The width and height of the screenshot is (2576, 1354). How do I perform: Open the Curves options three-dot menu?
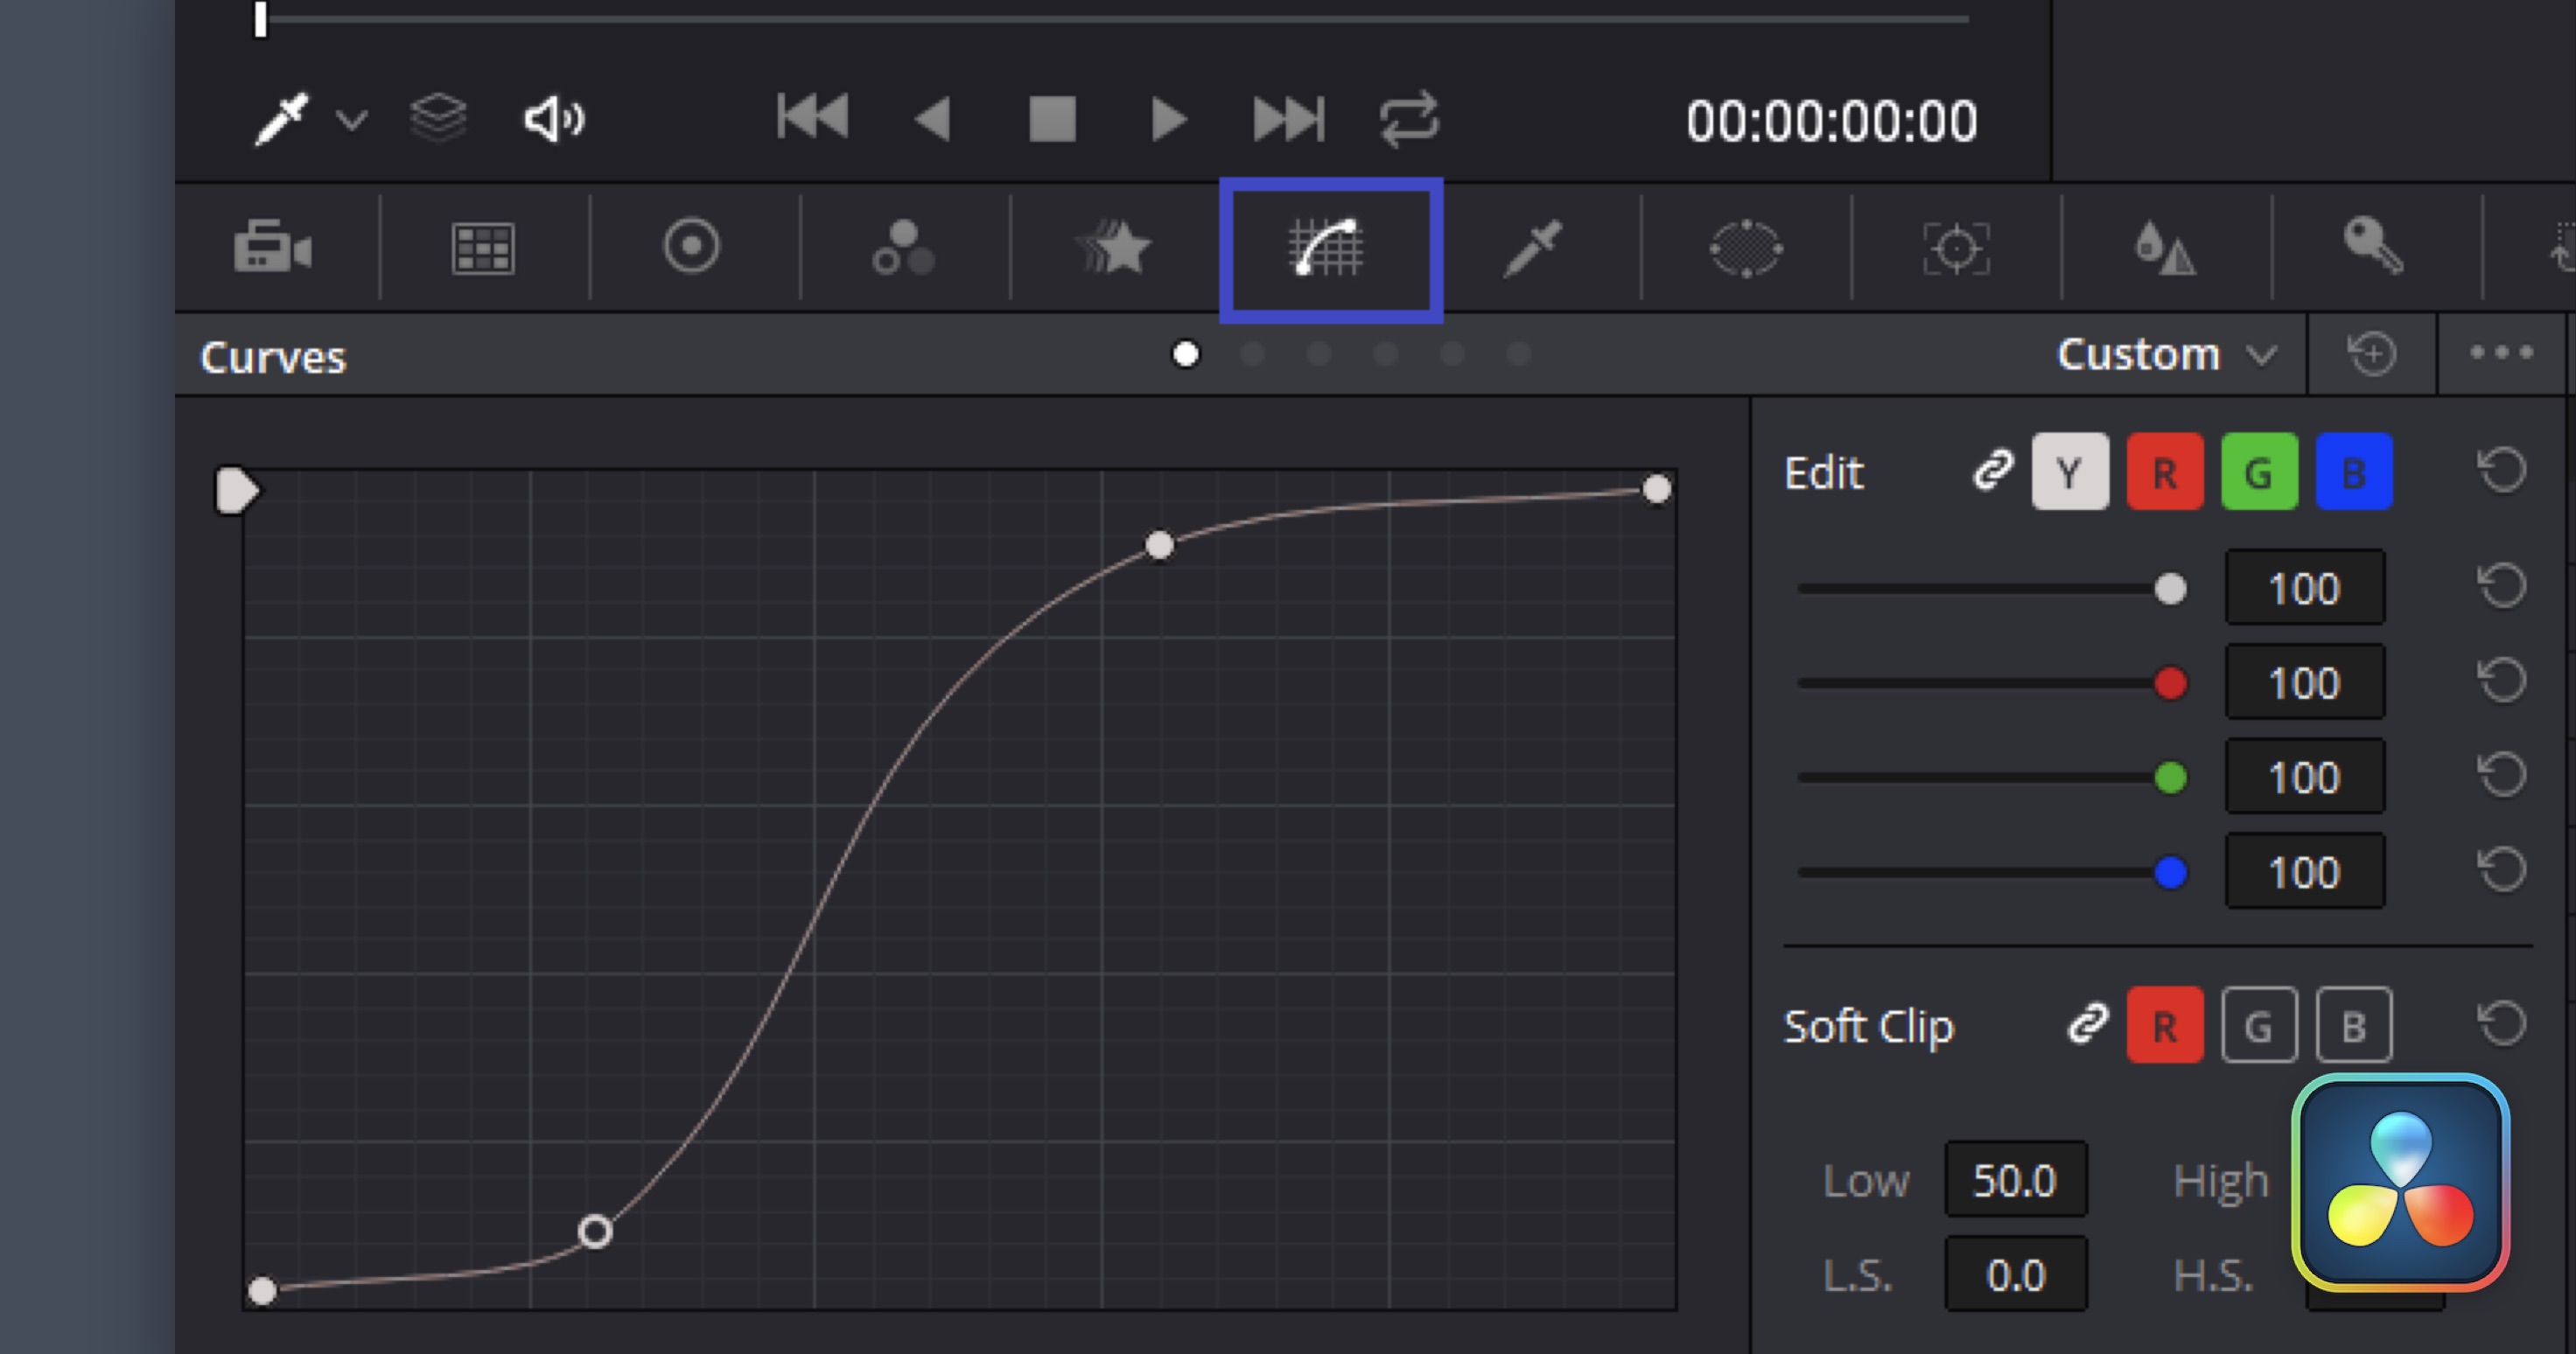point(2500,353)
